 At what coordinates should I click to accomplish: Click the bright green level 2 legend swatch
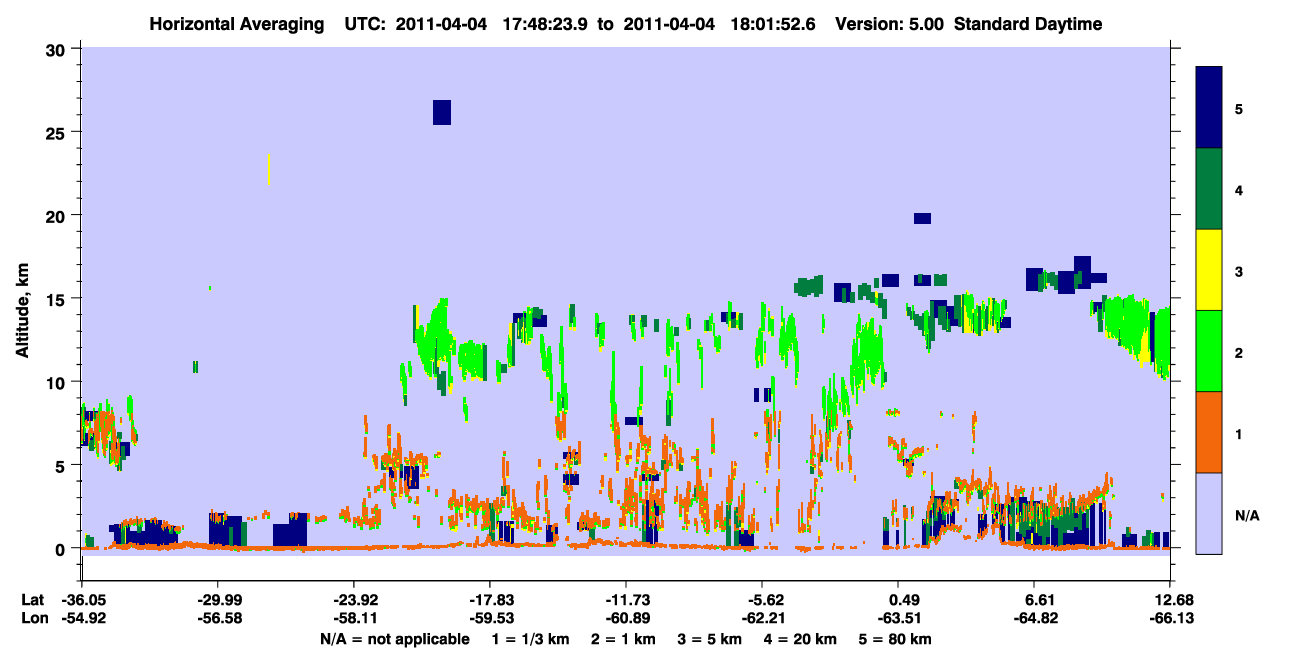1209,351
